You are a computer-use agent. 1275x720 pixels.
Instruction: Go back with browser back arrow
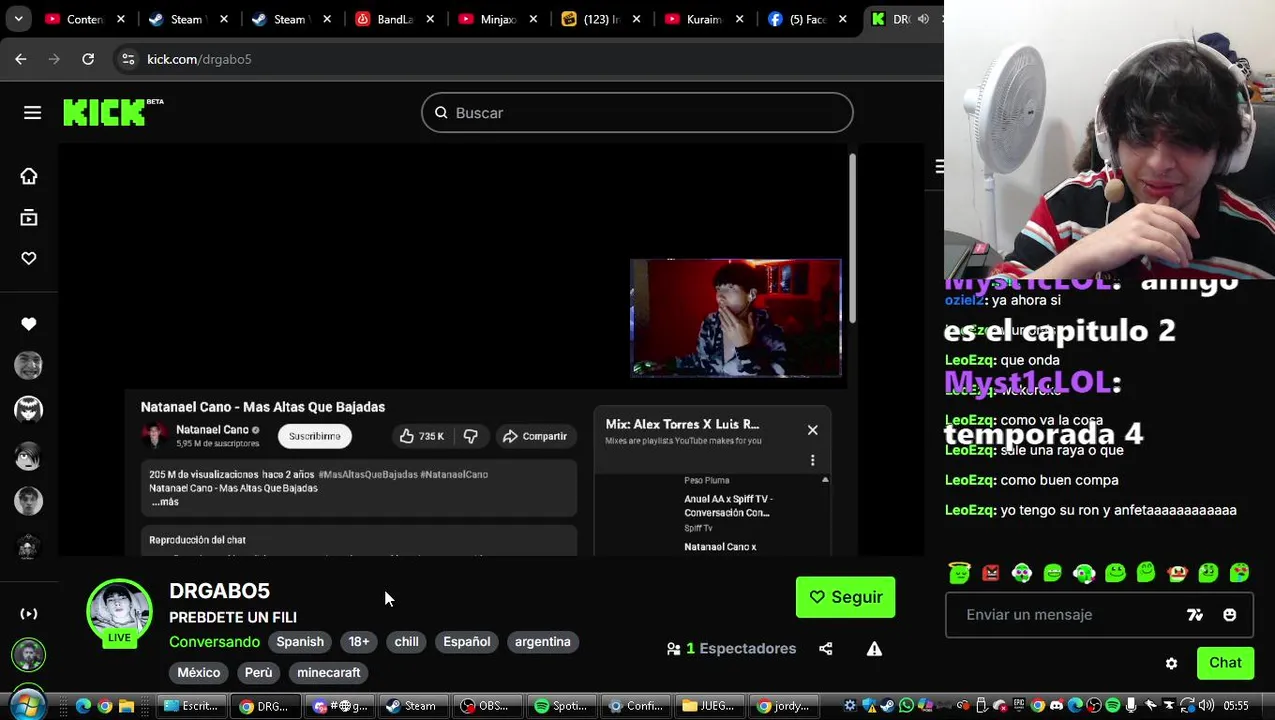click(x=21, y=59)
